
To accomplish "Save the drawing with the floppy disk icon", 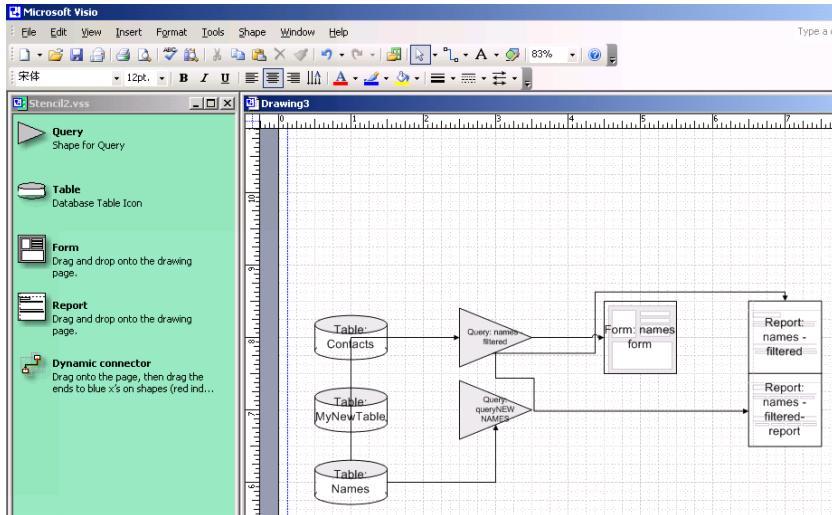I will pyautogui.click(x=77, y=55).
